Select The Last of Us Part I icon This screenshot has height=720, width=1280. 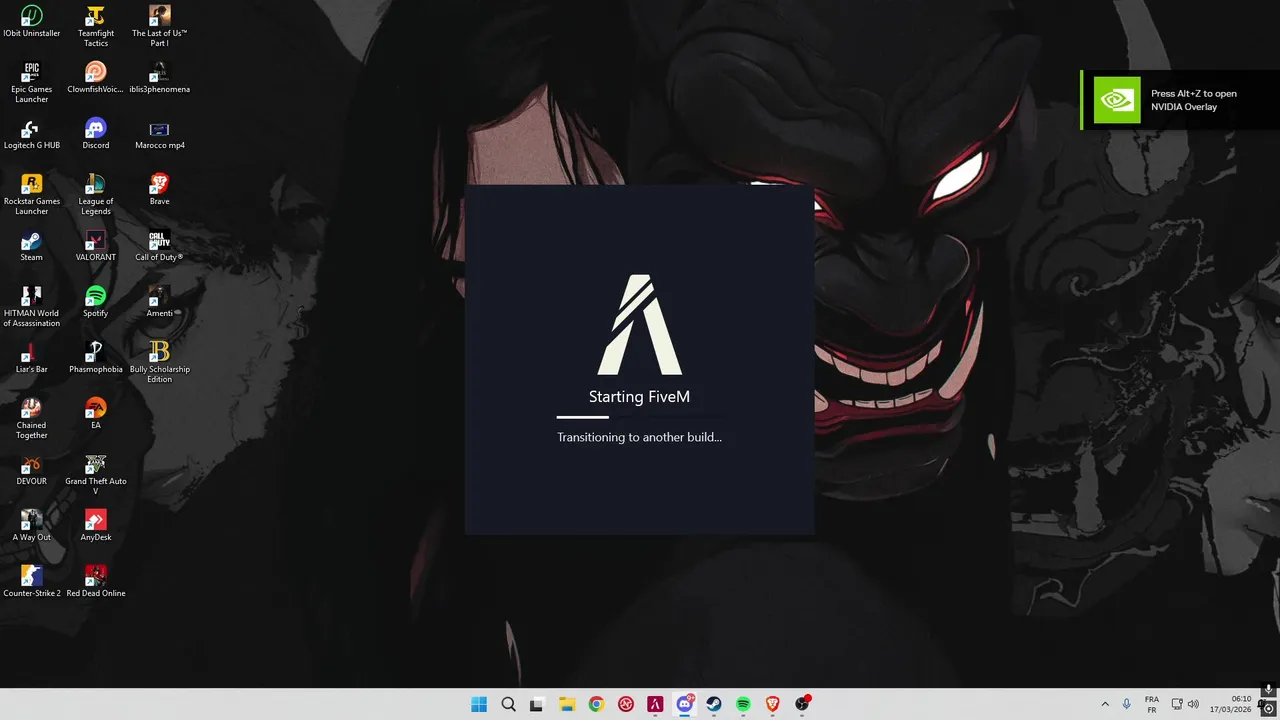159,26
